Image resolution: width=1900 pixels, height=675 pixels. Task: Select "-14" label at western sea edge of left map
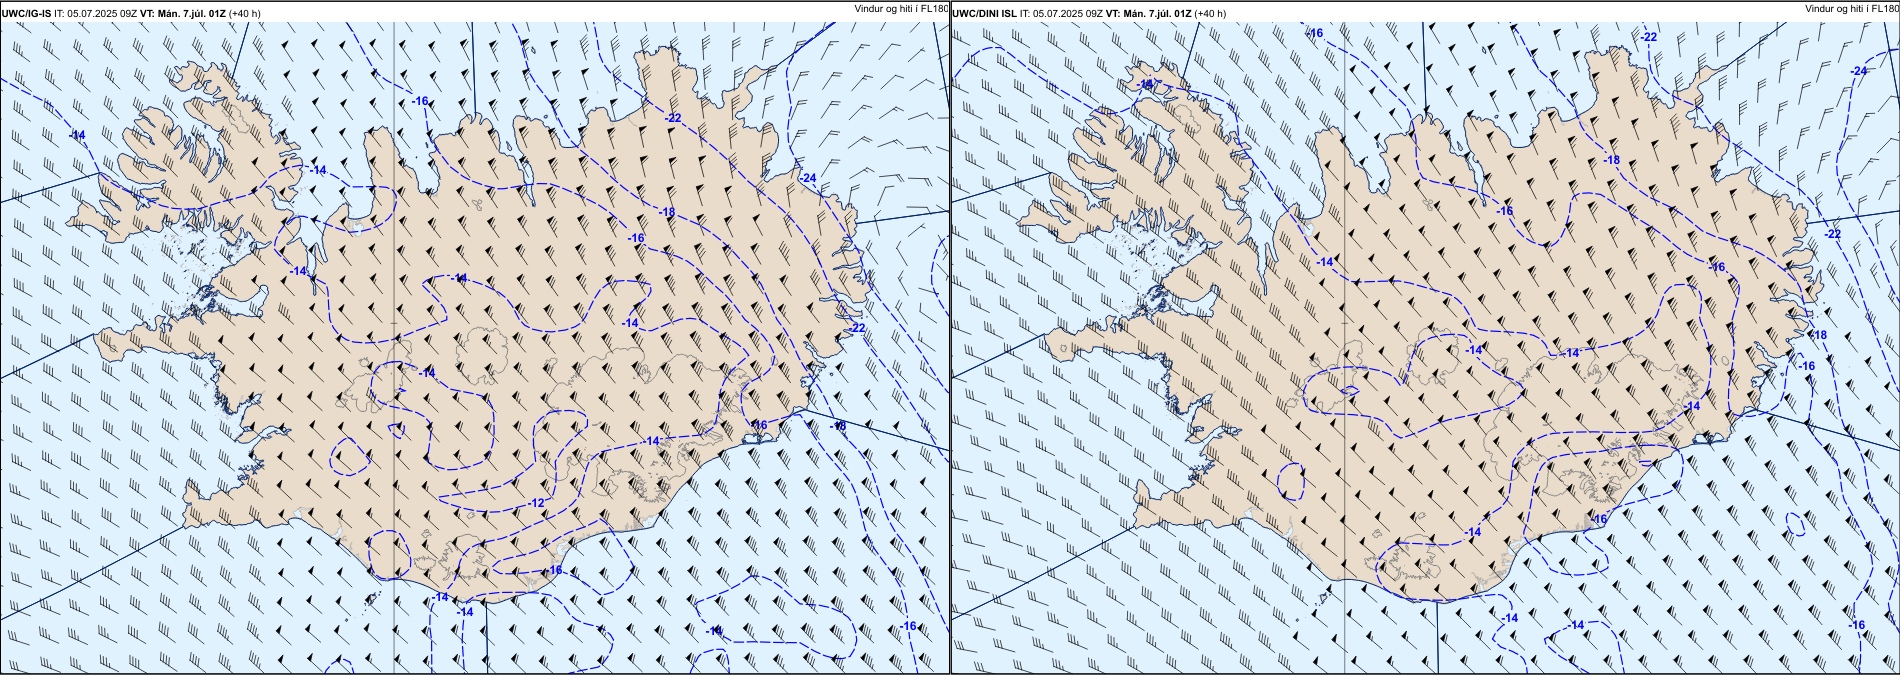point(77,135)
